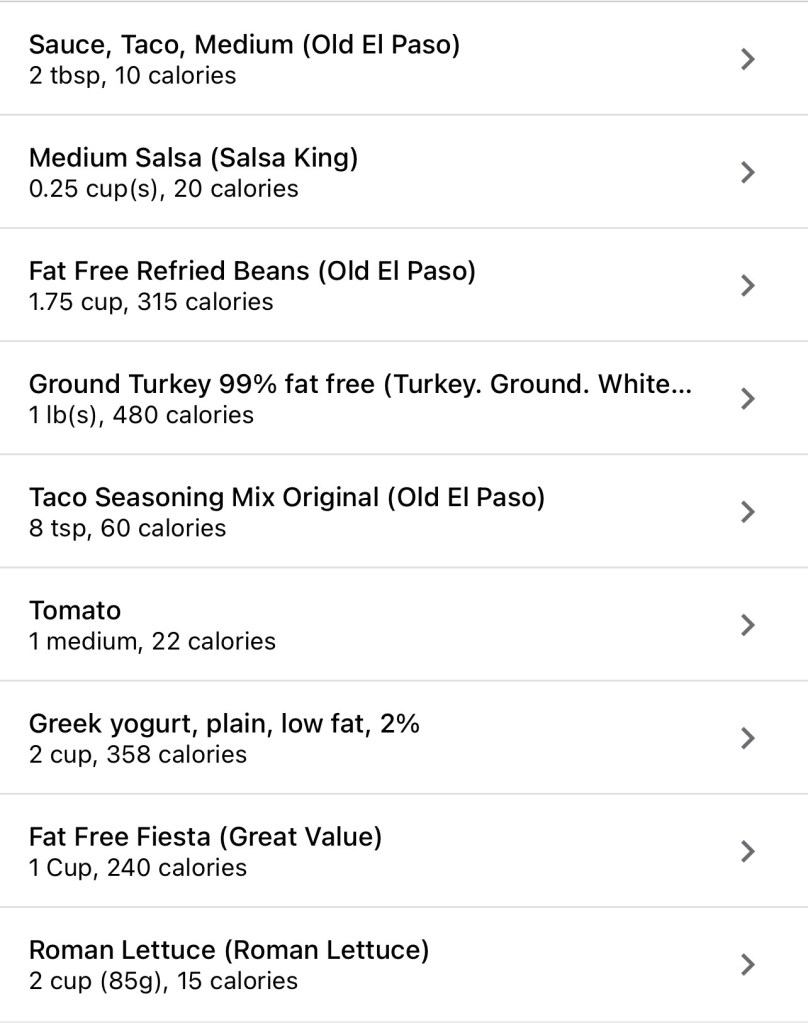
Task: Select Ground Turkey 99% fat free
Action: tap(360, 384)
